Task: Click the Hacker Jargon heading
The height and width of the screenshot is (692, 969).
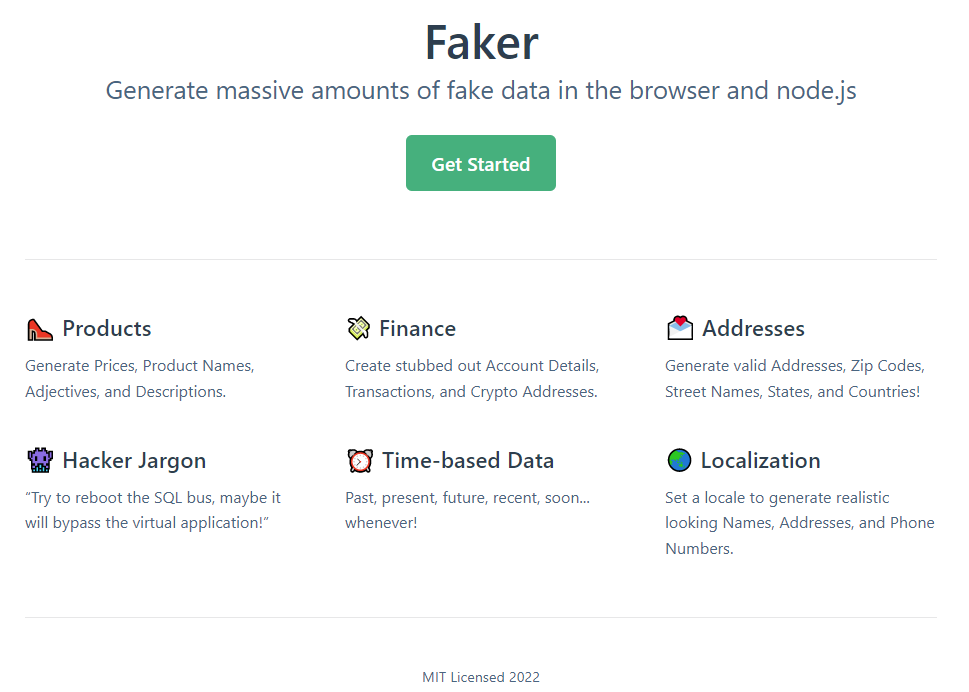Action: [x=134, y=461]
